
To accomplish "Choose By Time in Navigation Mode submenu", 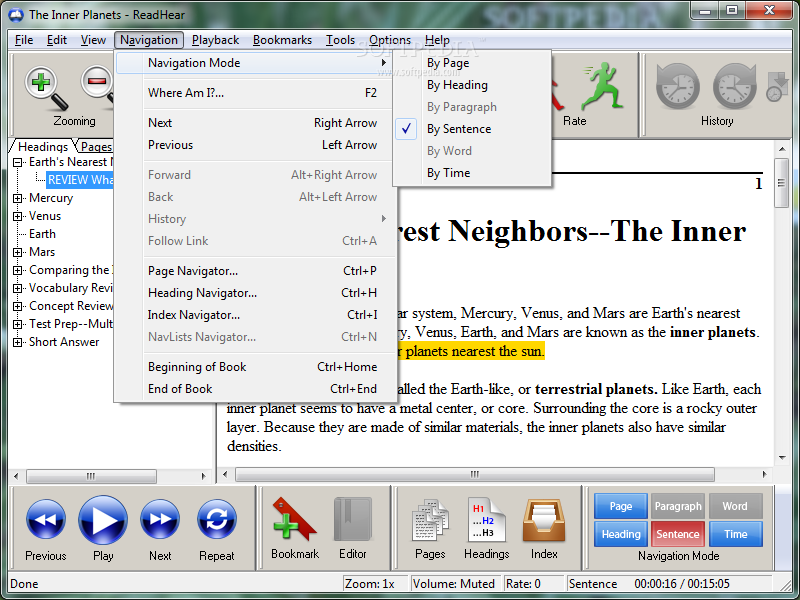I will 472,173.
